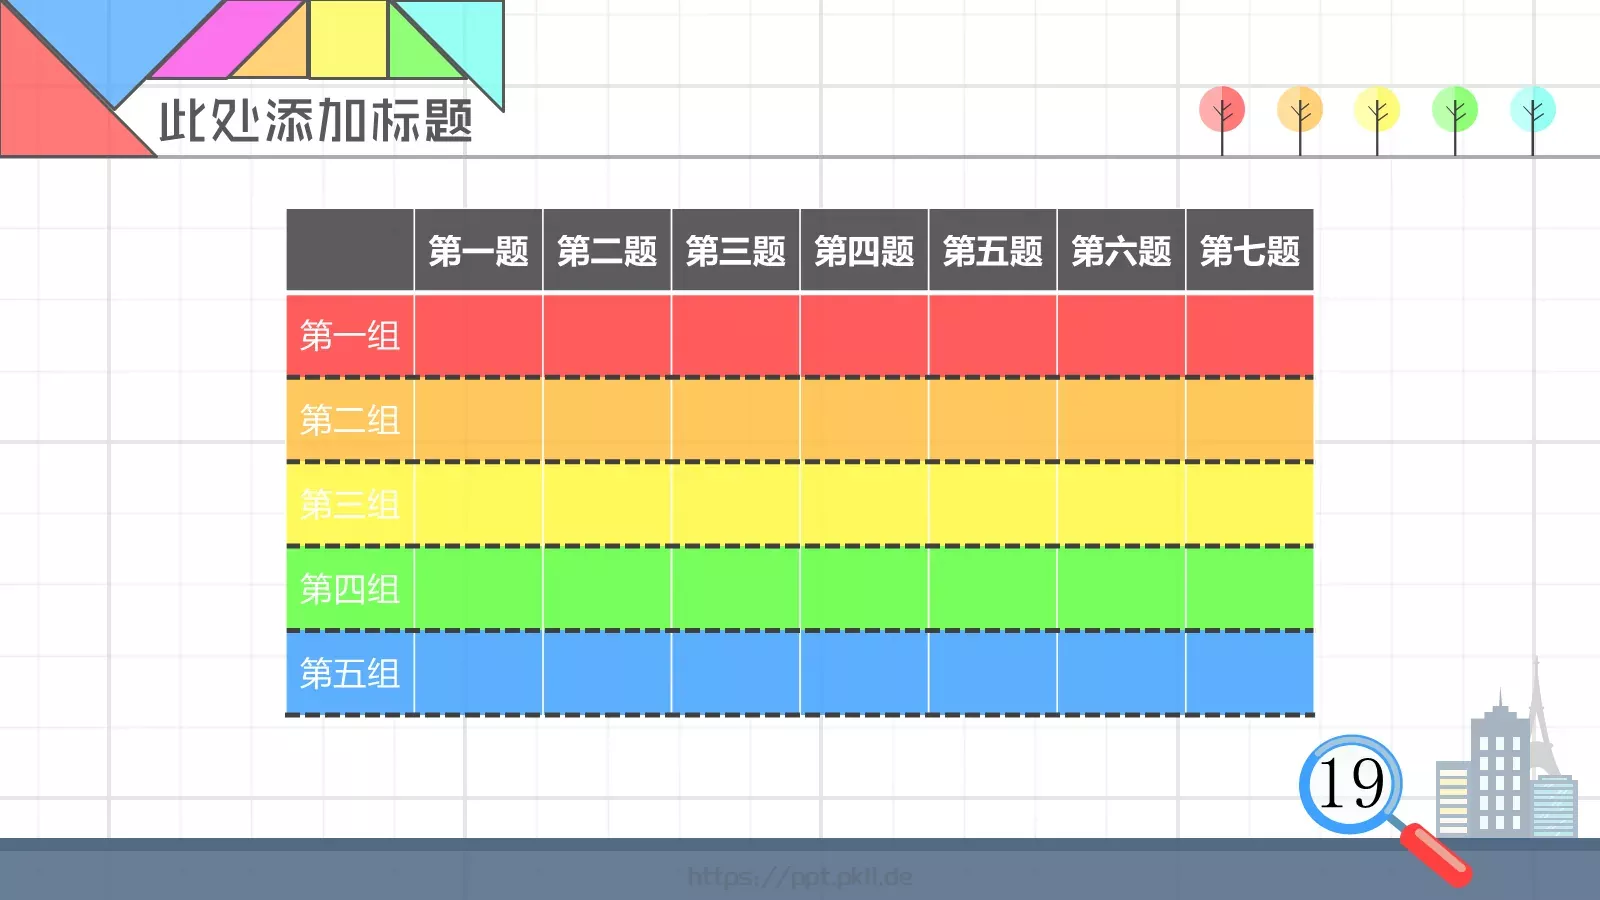Select the 第二题 column header

pyautogui.click(x=607, y=250)
